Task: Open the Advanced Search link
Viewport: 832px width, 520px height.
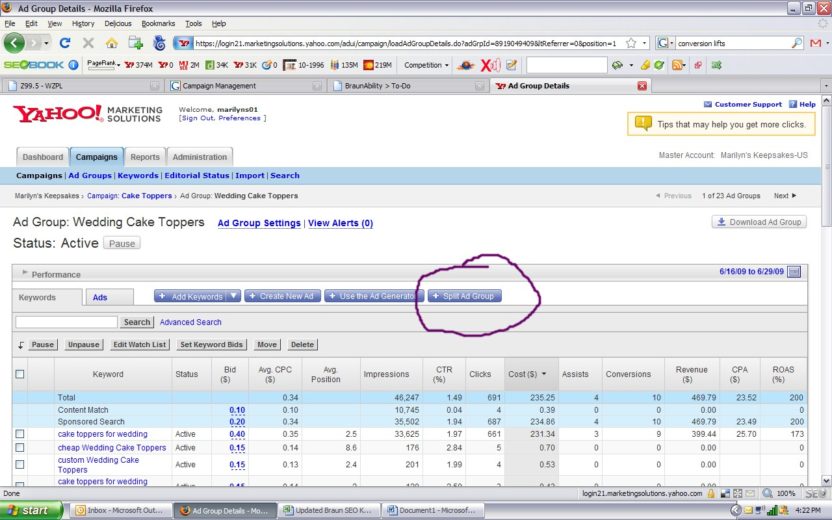Action: [x=190, y=322]
